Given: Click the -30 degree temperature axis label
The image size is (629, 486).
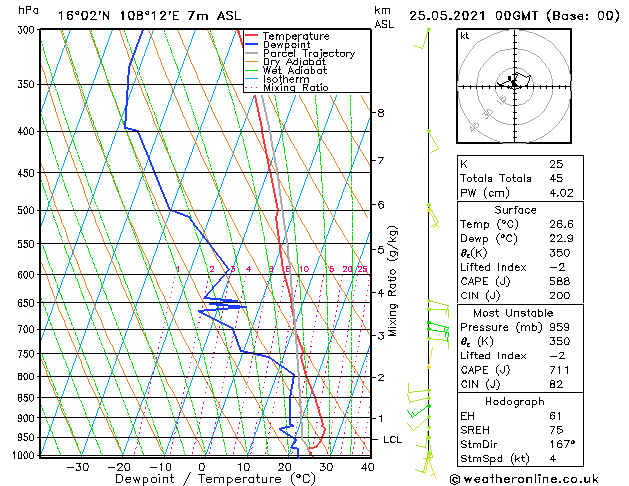Looking at the screenshot, I should point(77,467).
